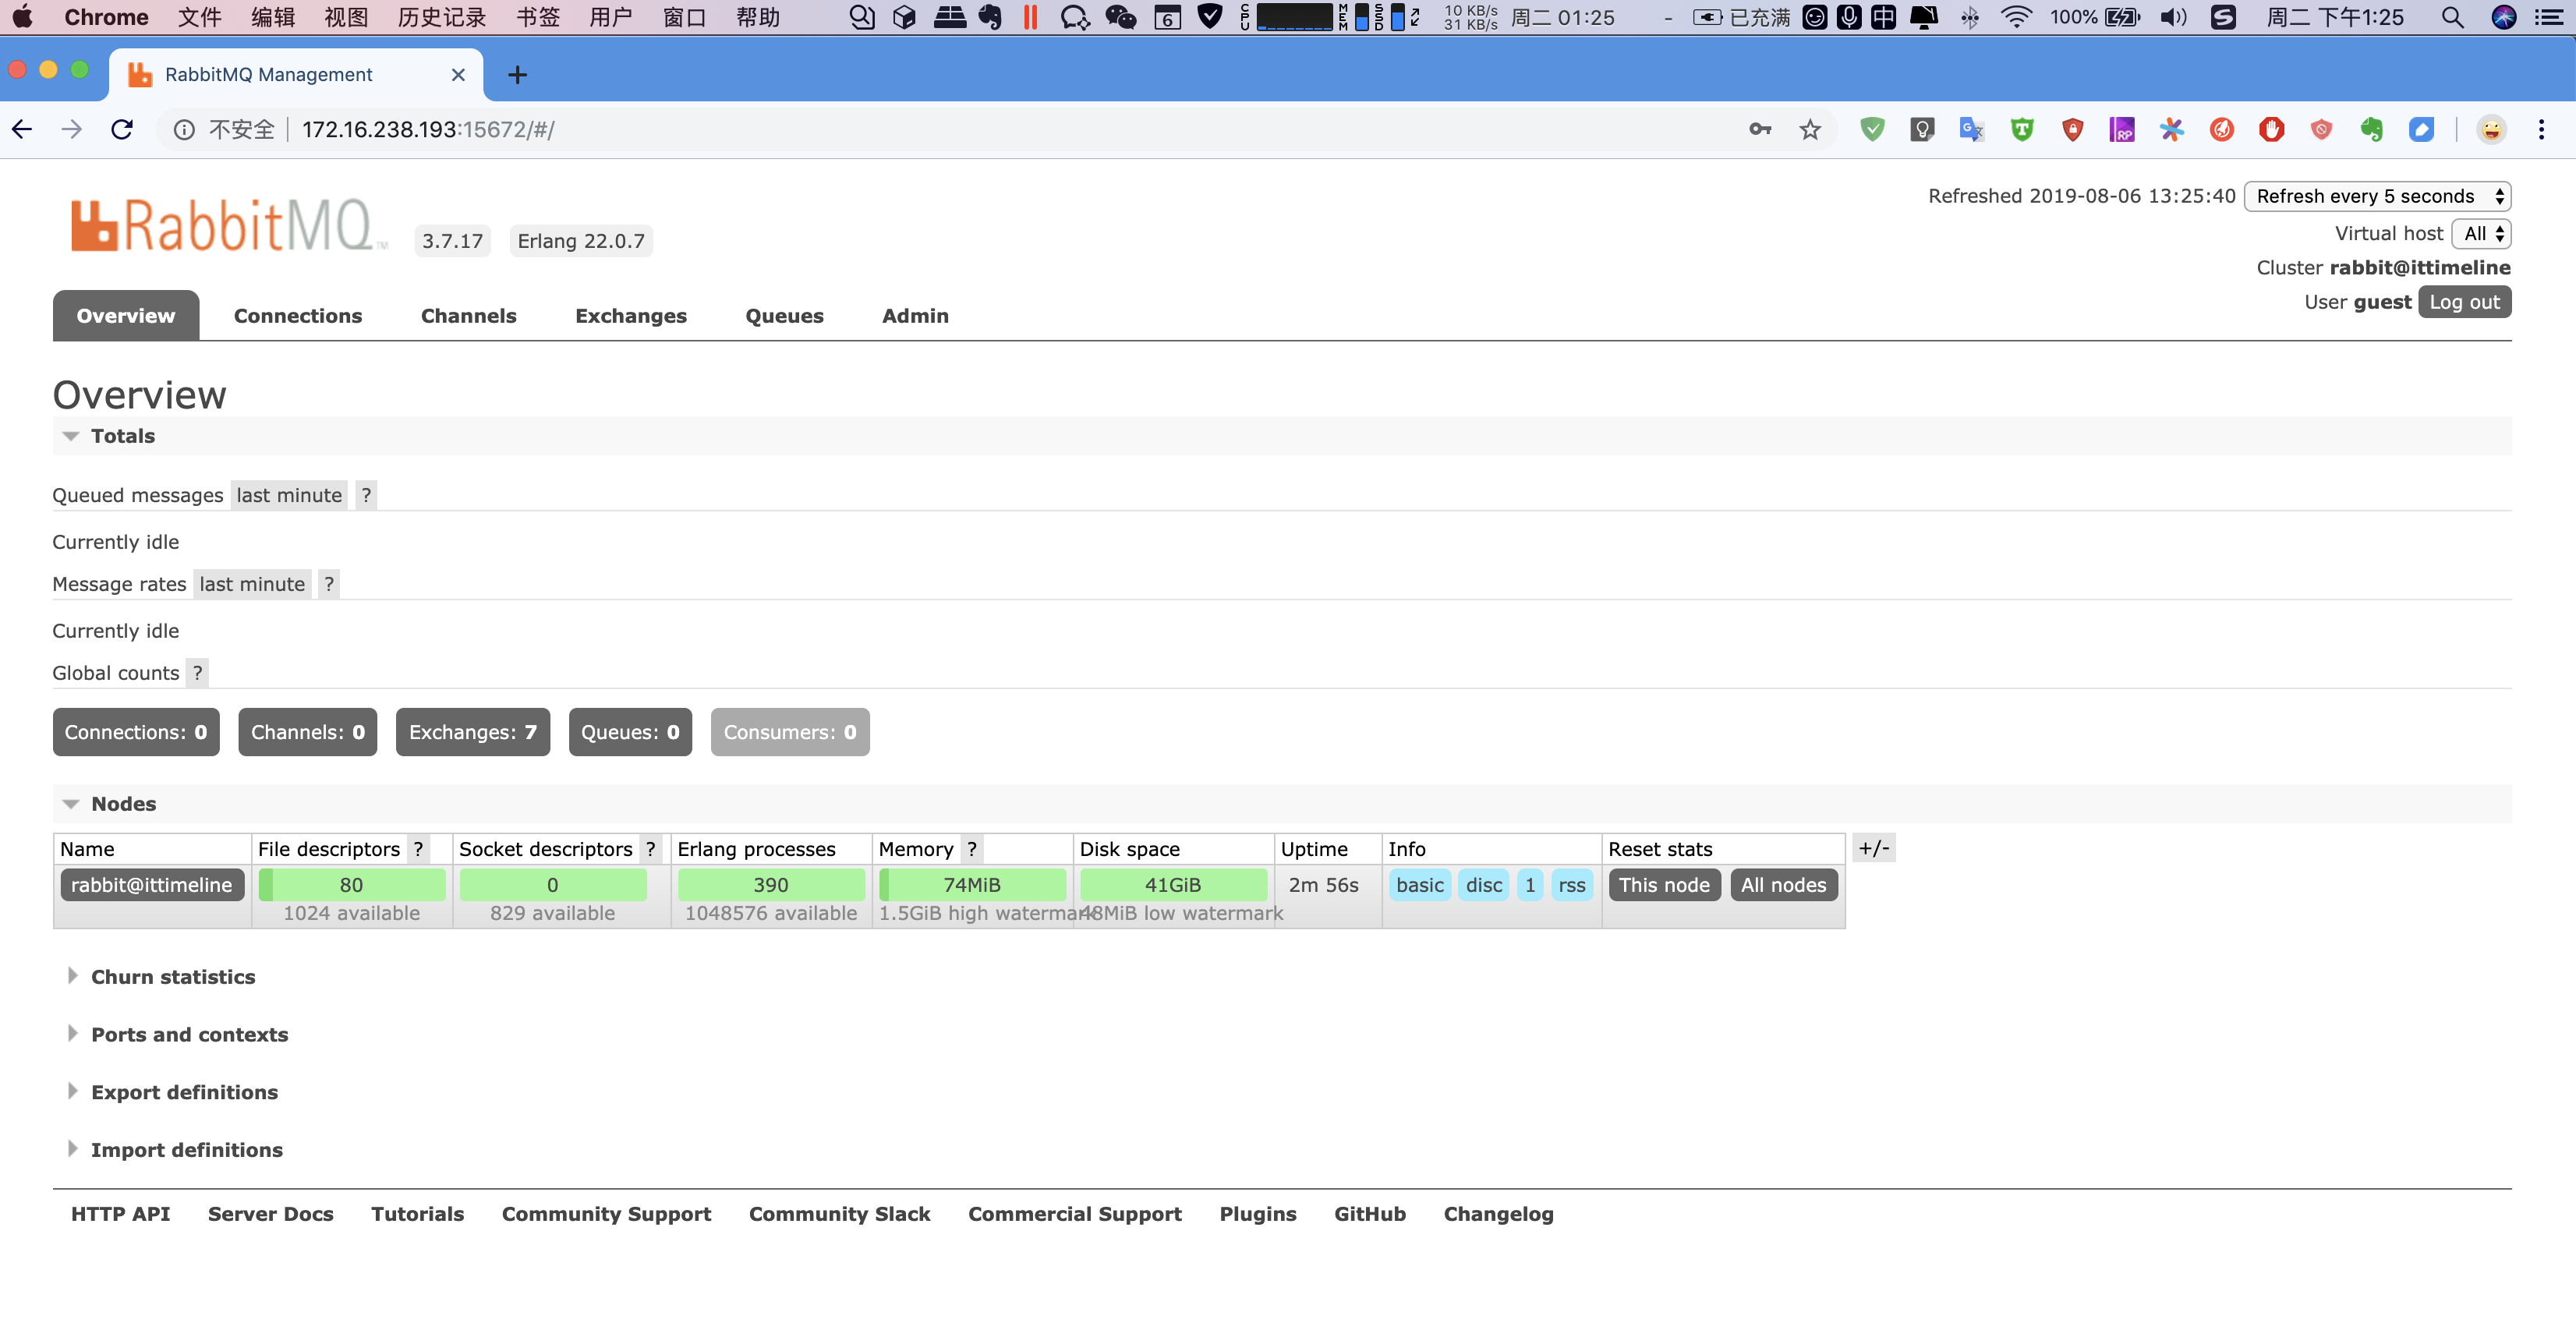
Task: Expand Churn statistics section
Action: coord(172,977)
